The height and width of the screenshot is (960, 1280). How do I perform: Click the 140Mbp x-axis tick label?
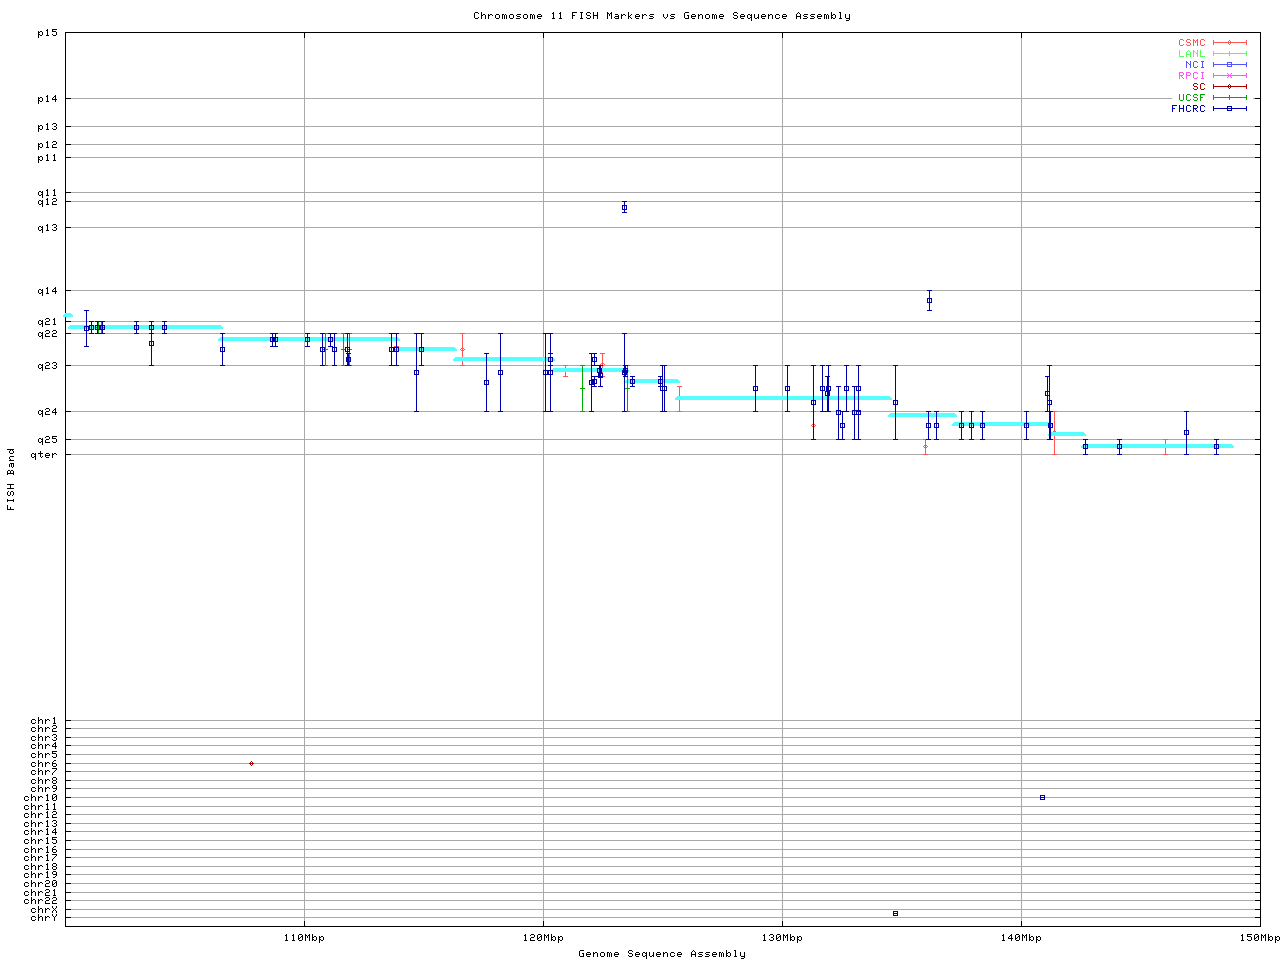(x=1021, y=938)
